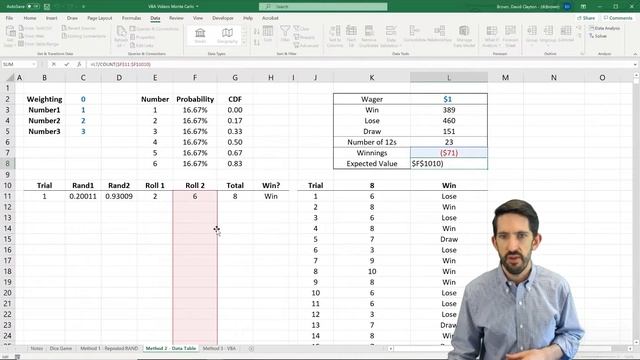
Task: Open the File menu
Action: [9, 18]
